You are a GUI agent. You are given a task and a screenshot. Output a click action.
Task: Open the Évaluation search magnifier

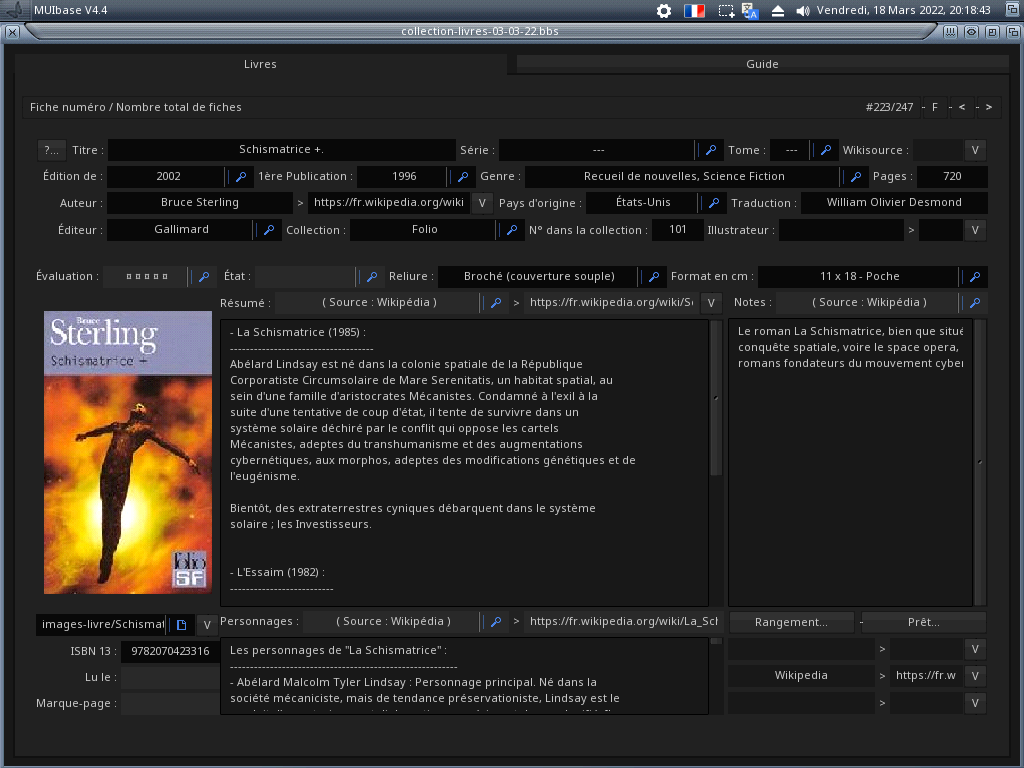pos(204,277)
